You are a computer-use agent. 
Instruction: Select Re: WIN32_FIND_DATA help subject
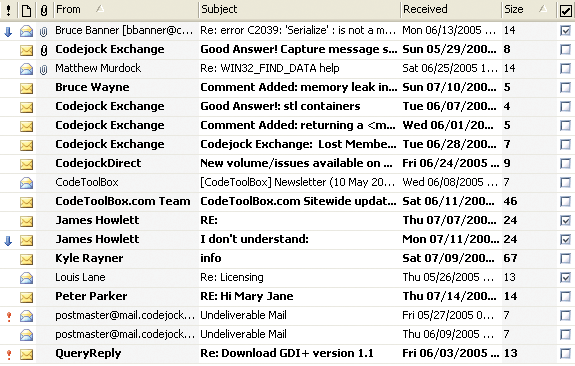pos(270,68)
